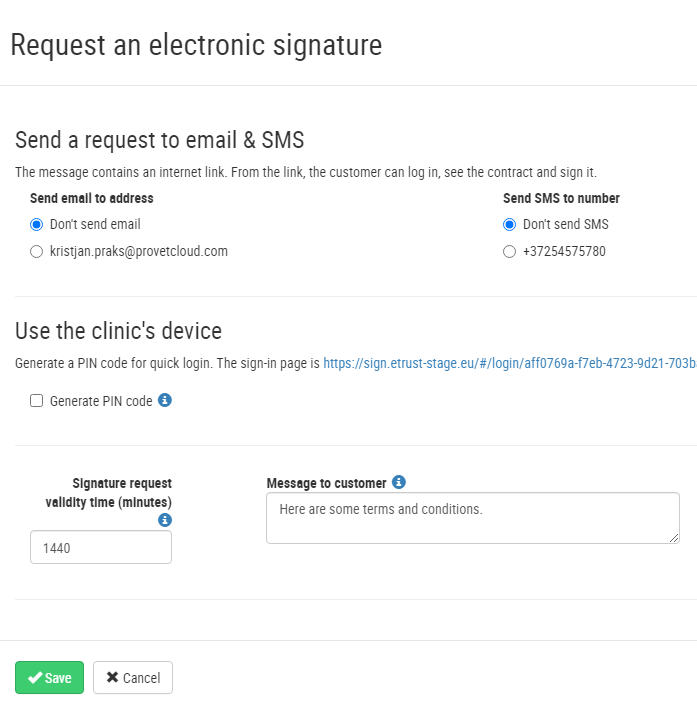Select the "Don't send email" radio option
Image resolution: width=697 pixels, height=709 pixels.
(x=37, y=224)
